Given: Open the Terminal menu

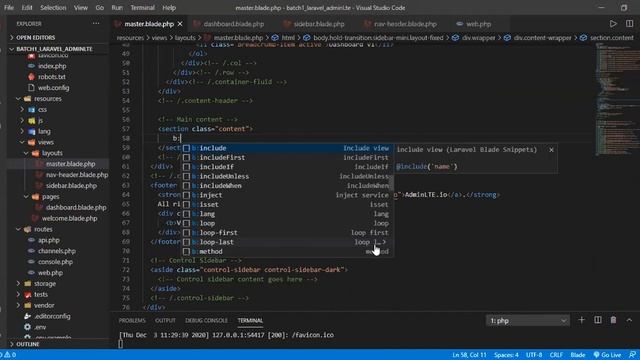Looking at the screenshot, I should 142,8.
